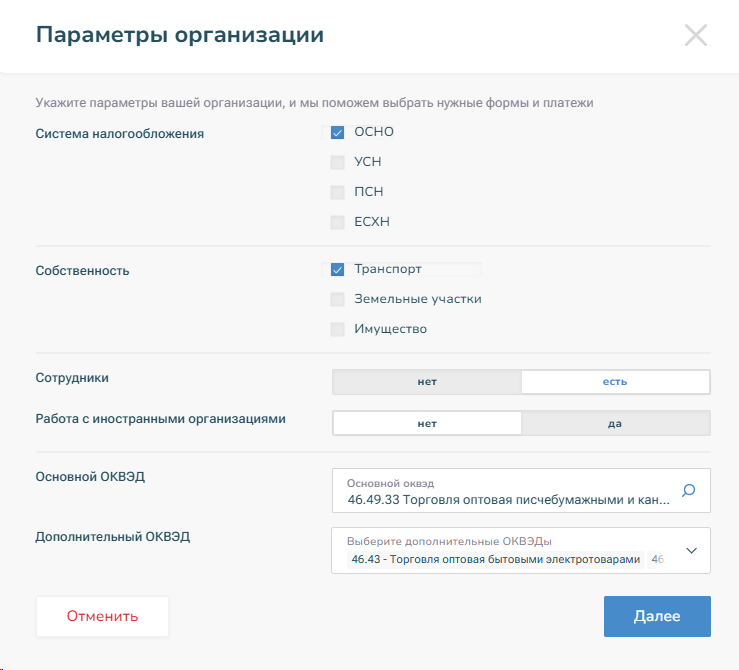
Task: Choose нет for foreign organizations work
Action: (x=427, y=423)
